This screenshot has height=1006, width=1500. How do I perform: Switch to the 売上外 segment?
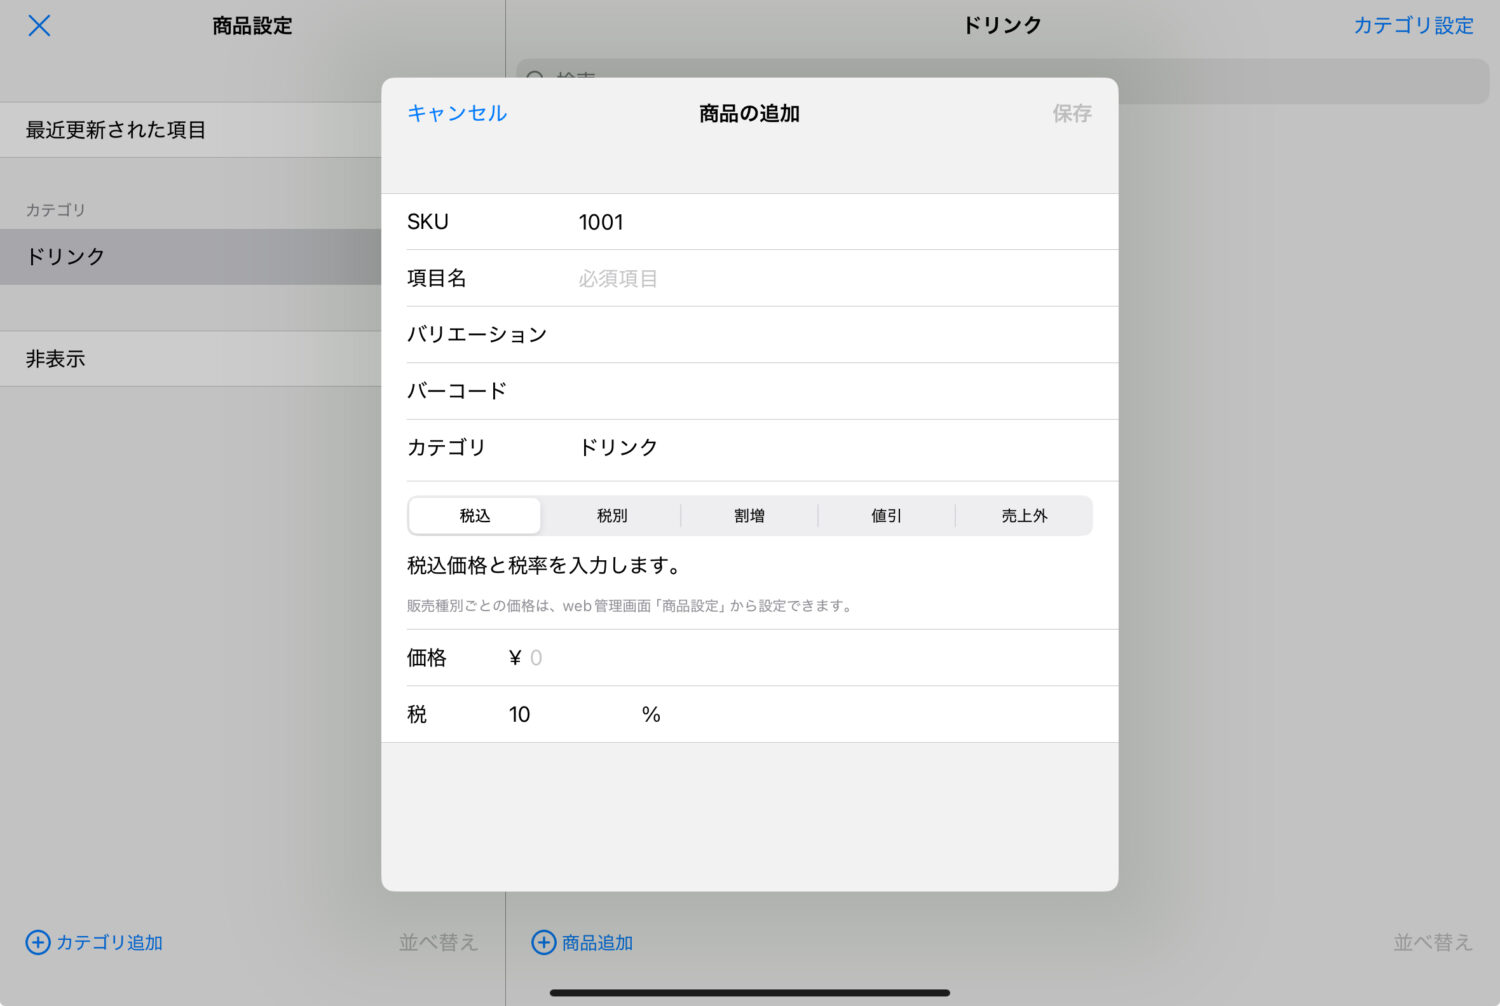(1024, 516)
